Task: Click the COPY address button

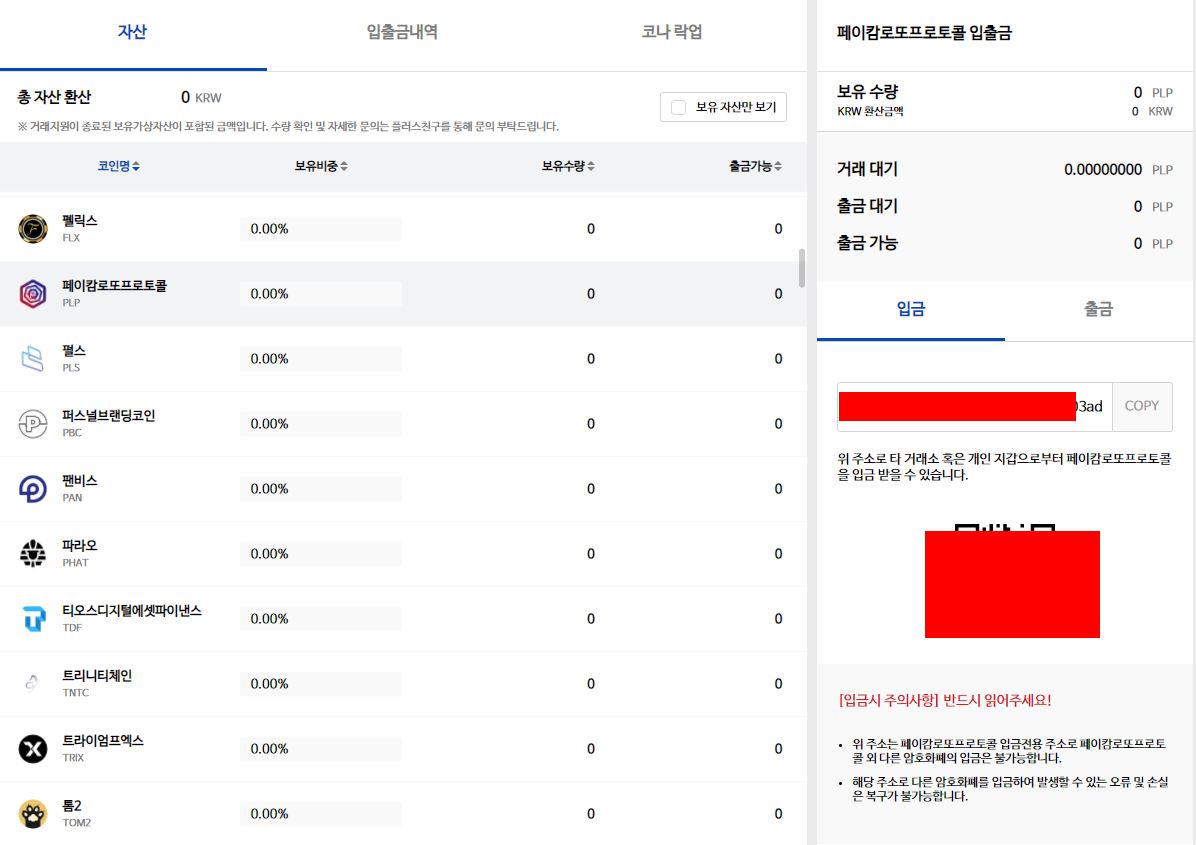Action: (1142, 406)
